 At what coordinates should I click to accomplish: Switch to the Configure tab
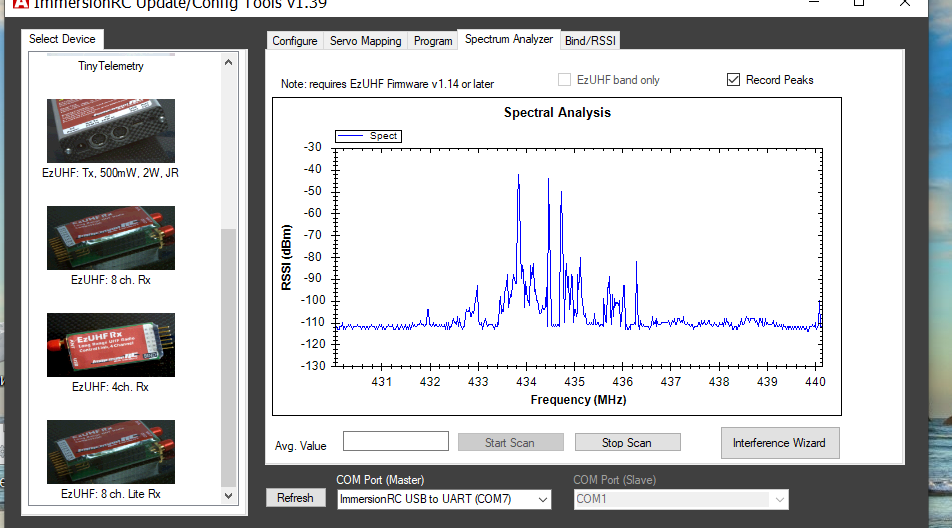(x=295, y=41)
